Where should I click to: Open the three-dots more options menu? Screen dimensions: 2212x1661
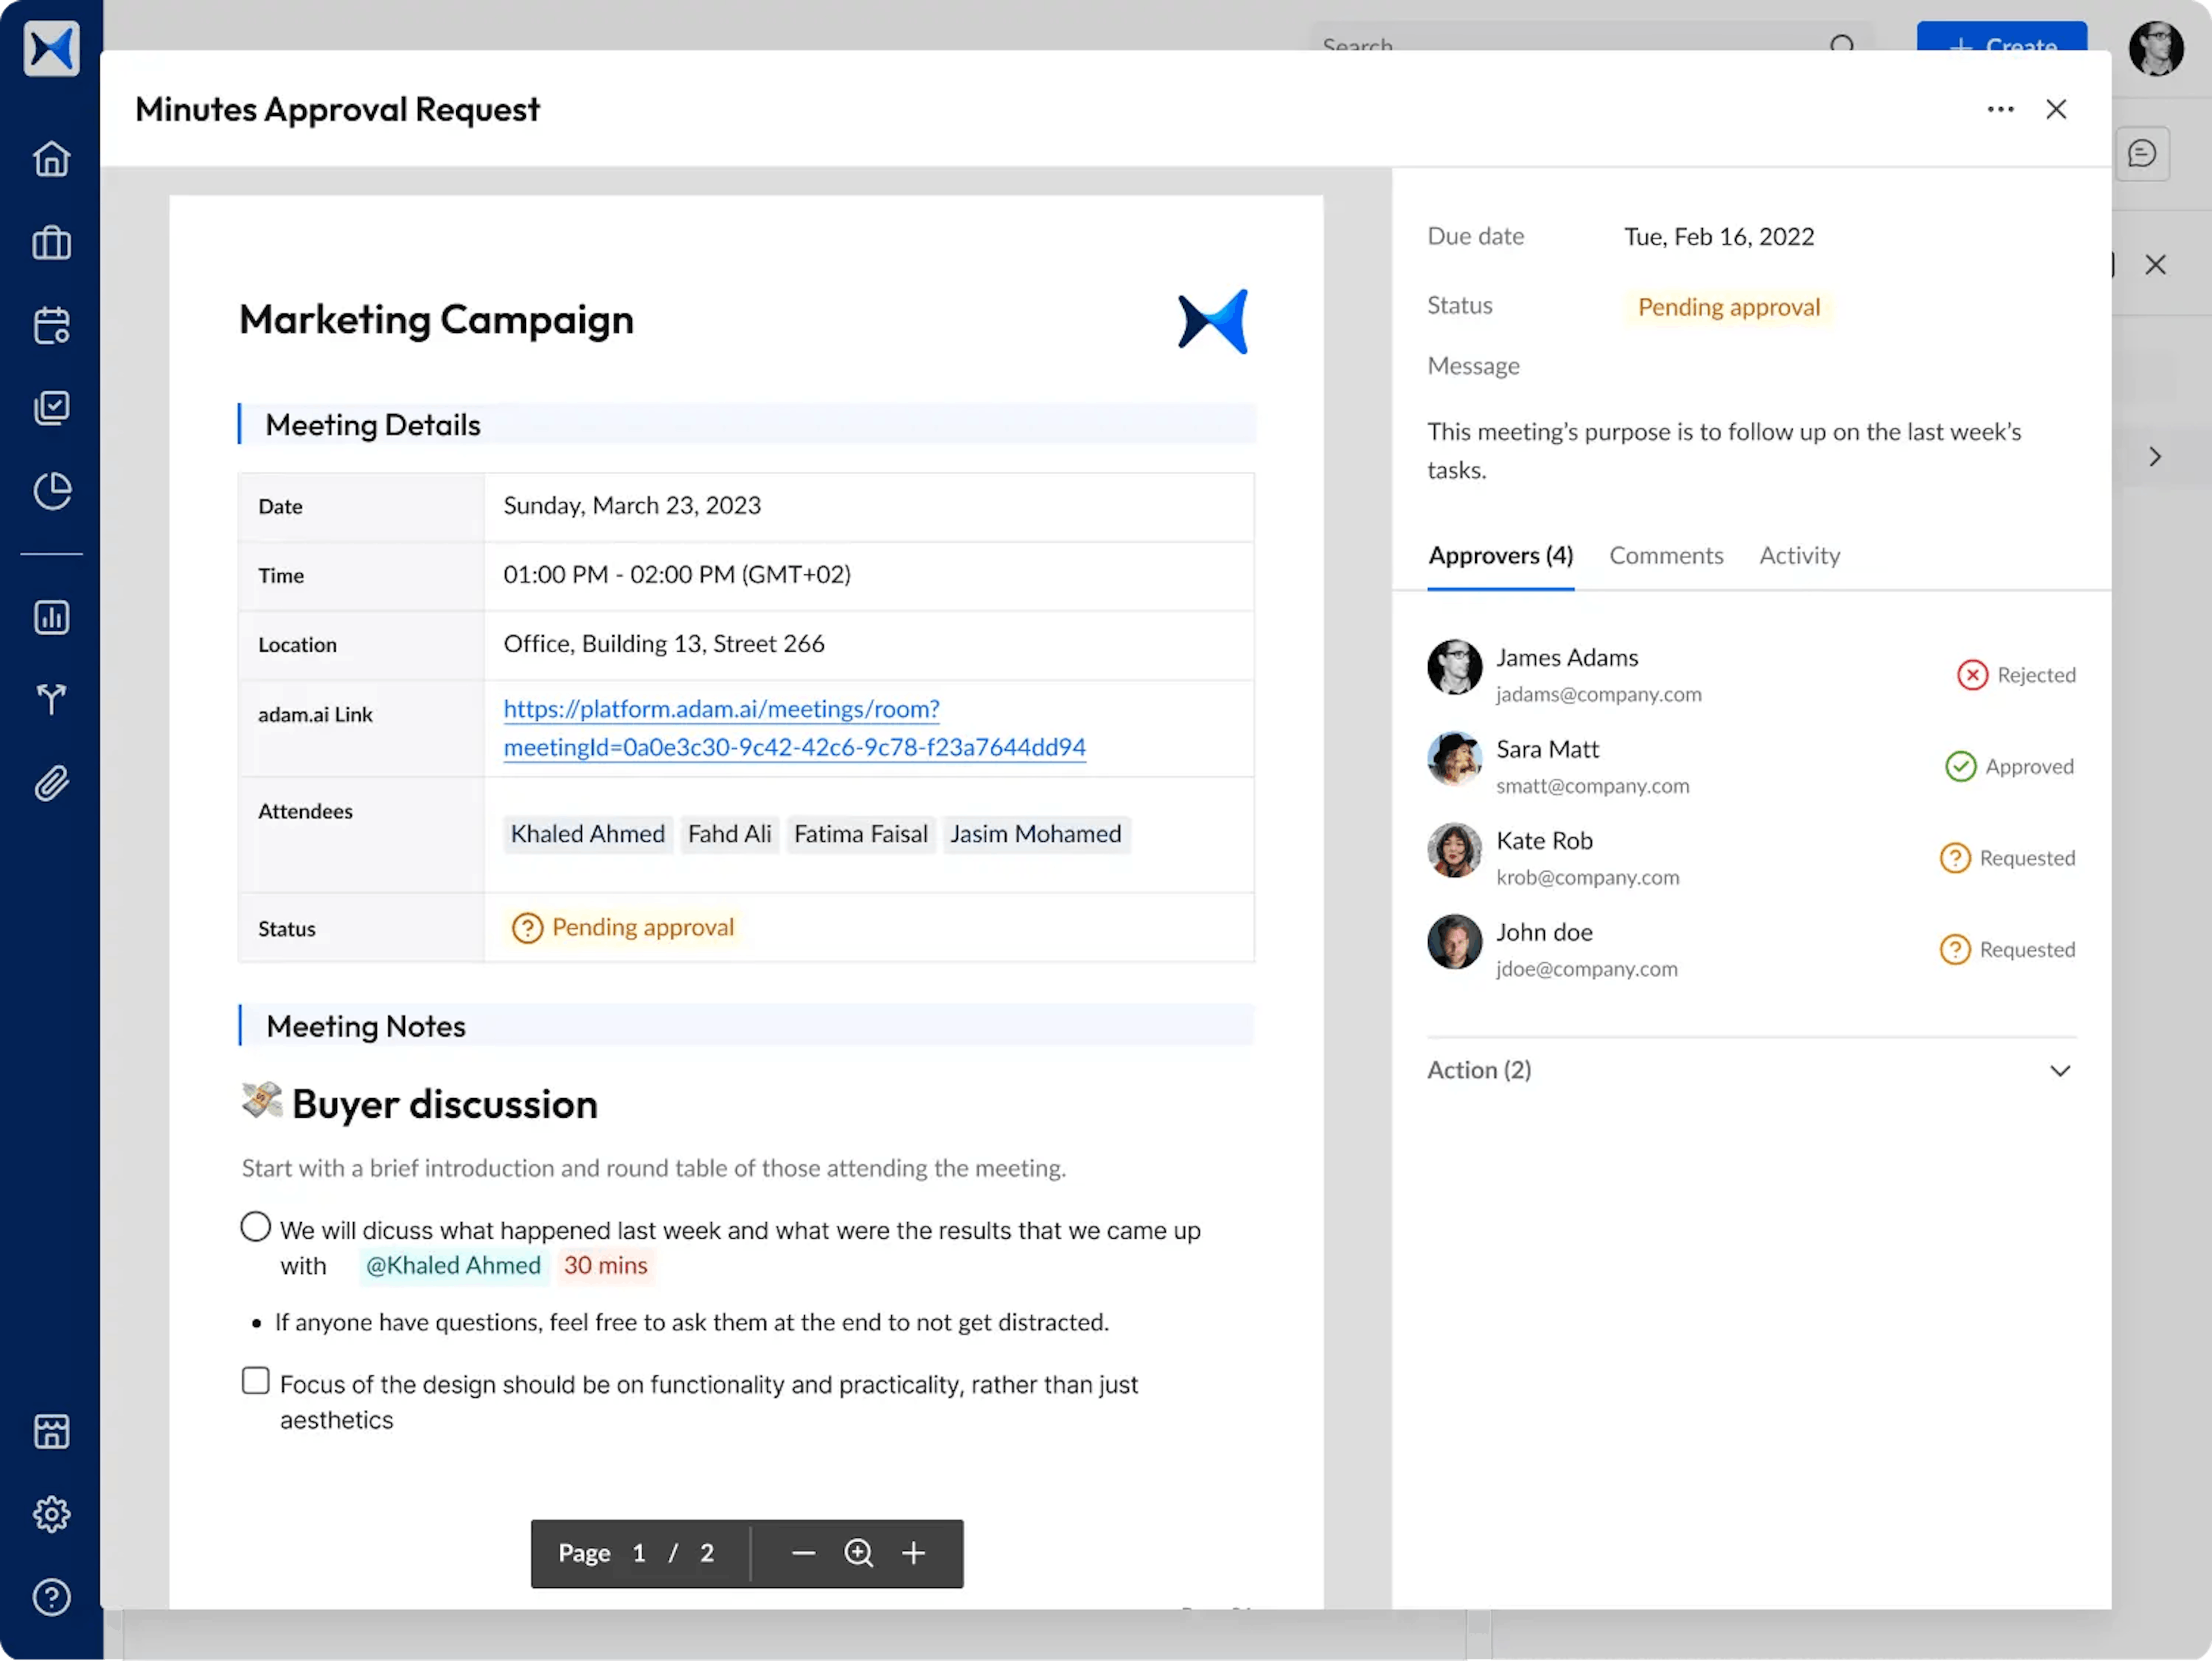click(x=2000, y=109)
